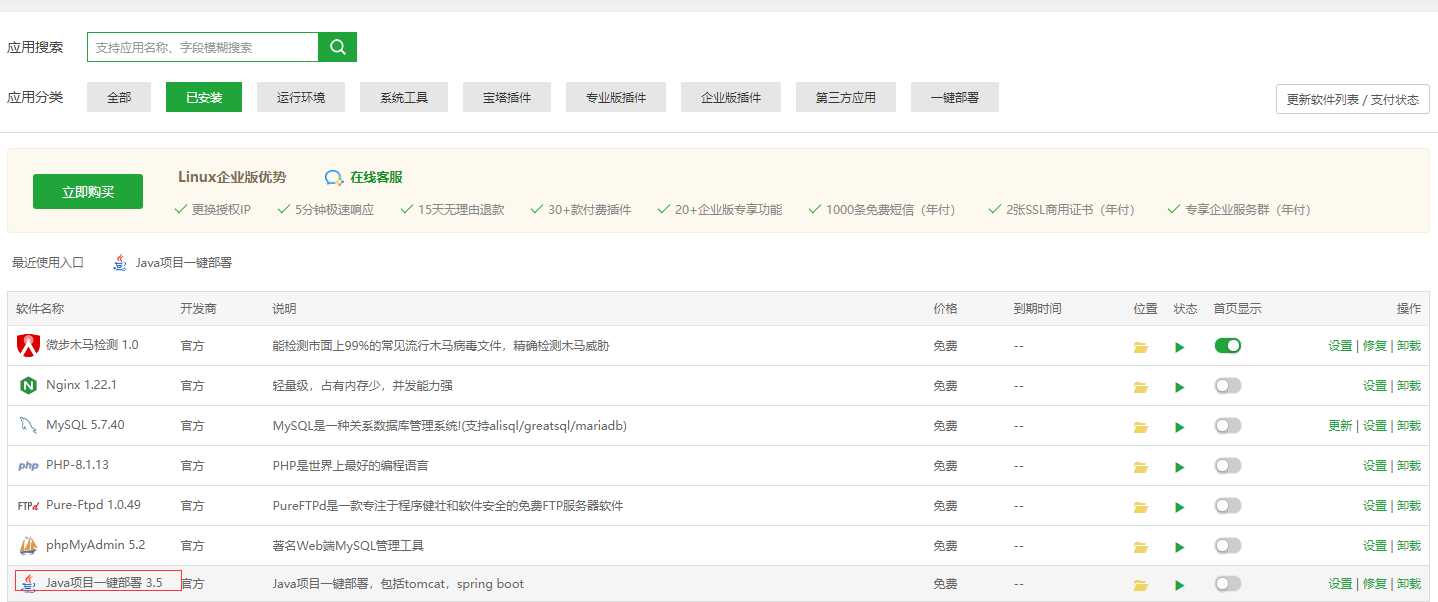Click the Java项目一键部署 3.5 software name
The image size is (1438, 602).
click(104, 583)
